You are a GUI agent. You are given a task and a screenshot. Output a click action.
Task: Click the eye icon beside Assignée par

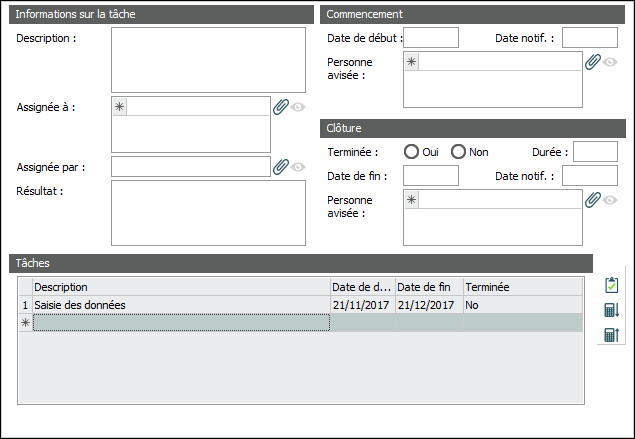click(x=298, y=166)
